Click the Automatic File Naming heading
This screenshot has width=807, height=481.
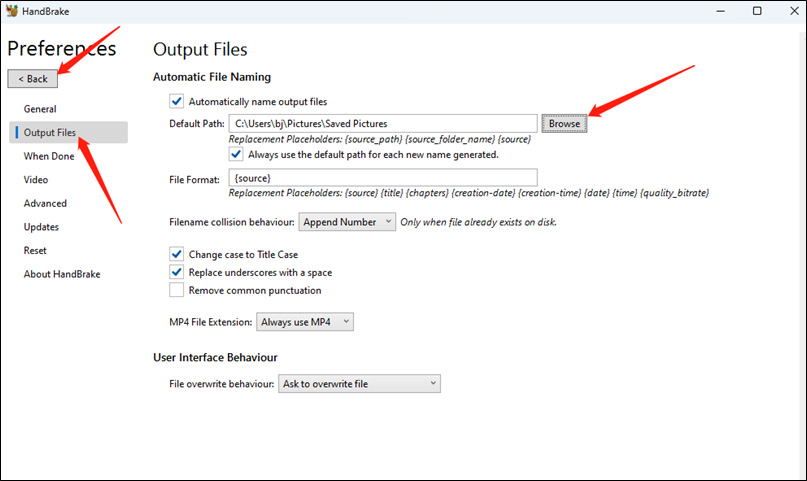coord(212,77)
